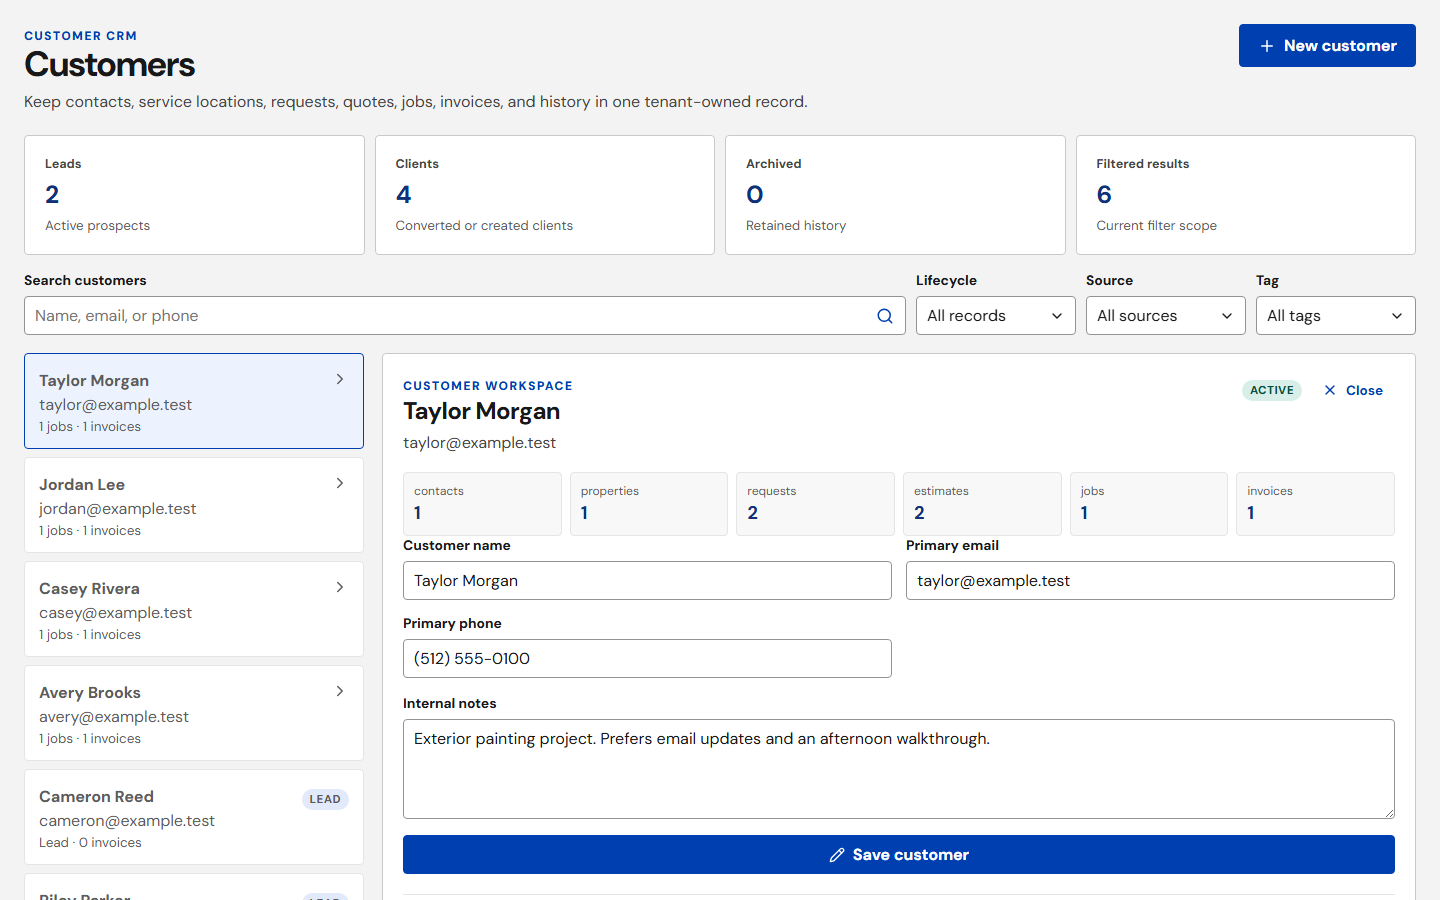Open Casey Rivera's customer record
The image size is (1440, 900).
tap(194, 609)
